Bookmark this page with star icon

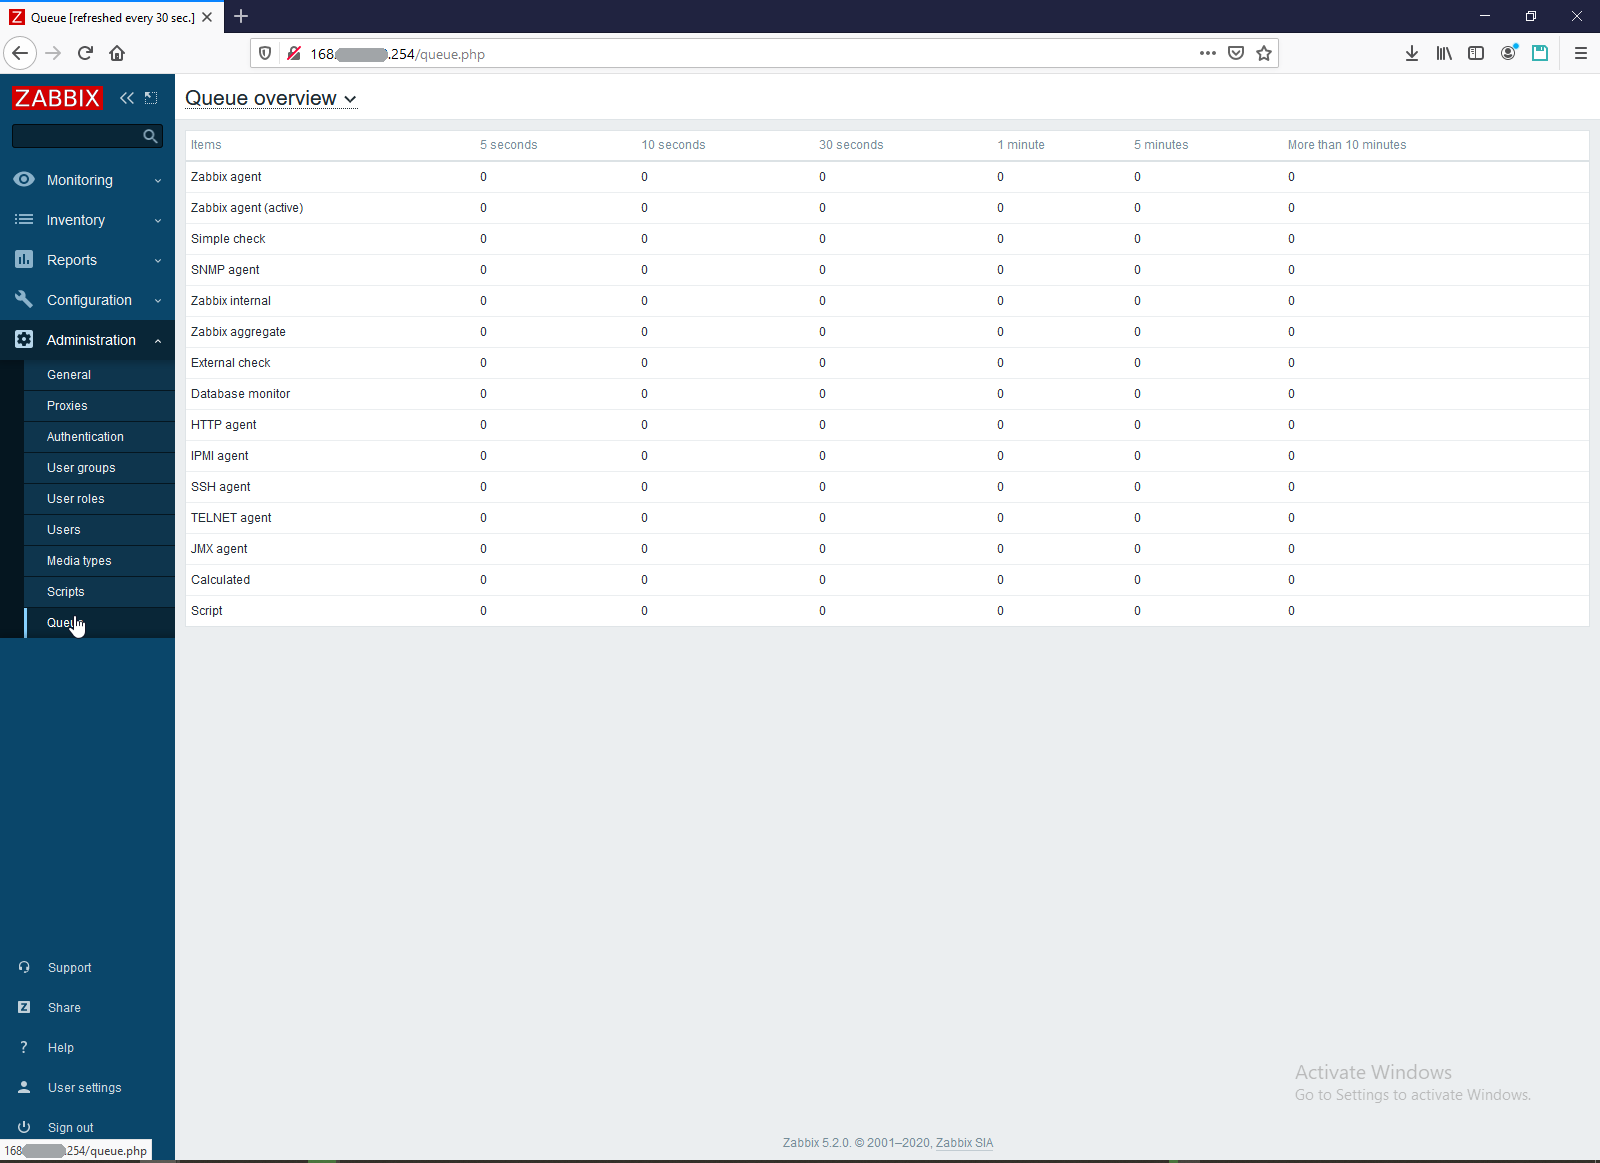coord(1264,53)
